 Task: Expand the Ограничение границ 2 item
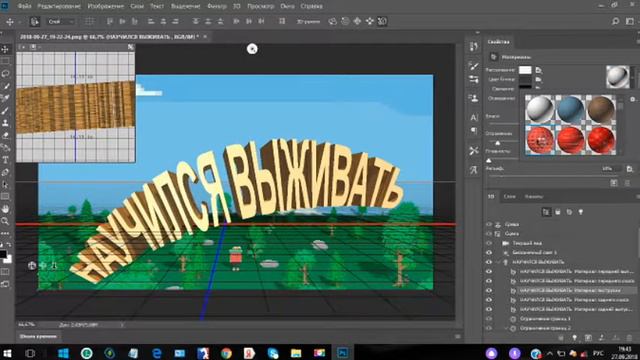point(507,328)
